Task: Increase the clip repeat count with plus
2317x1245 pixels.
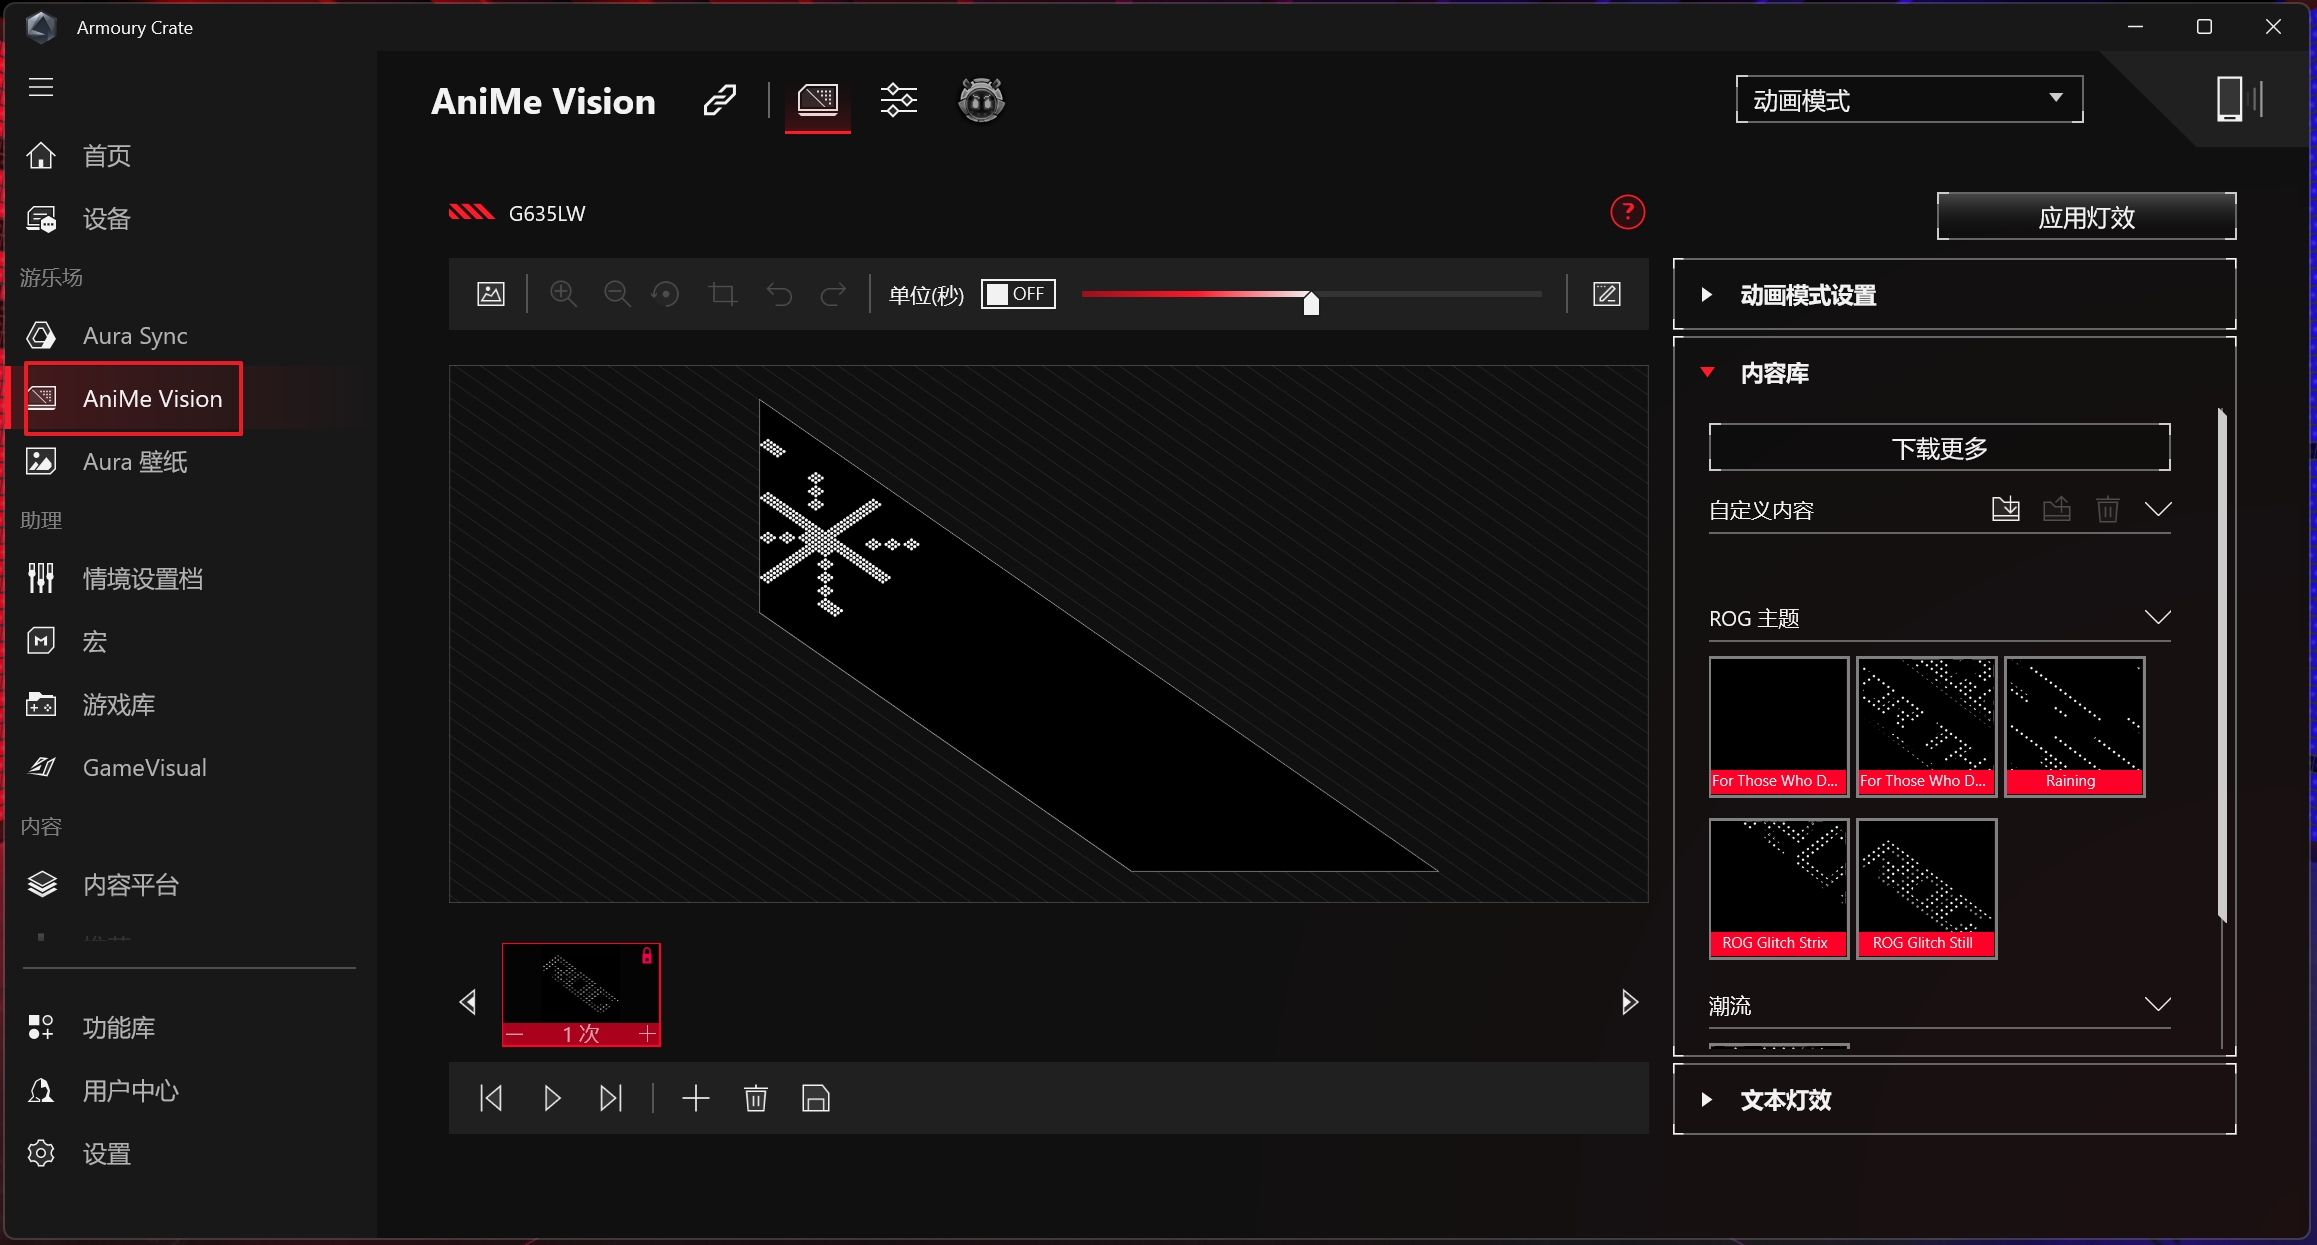Action: (x=647, y=1034)
